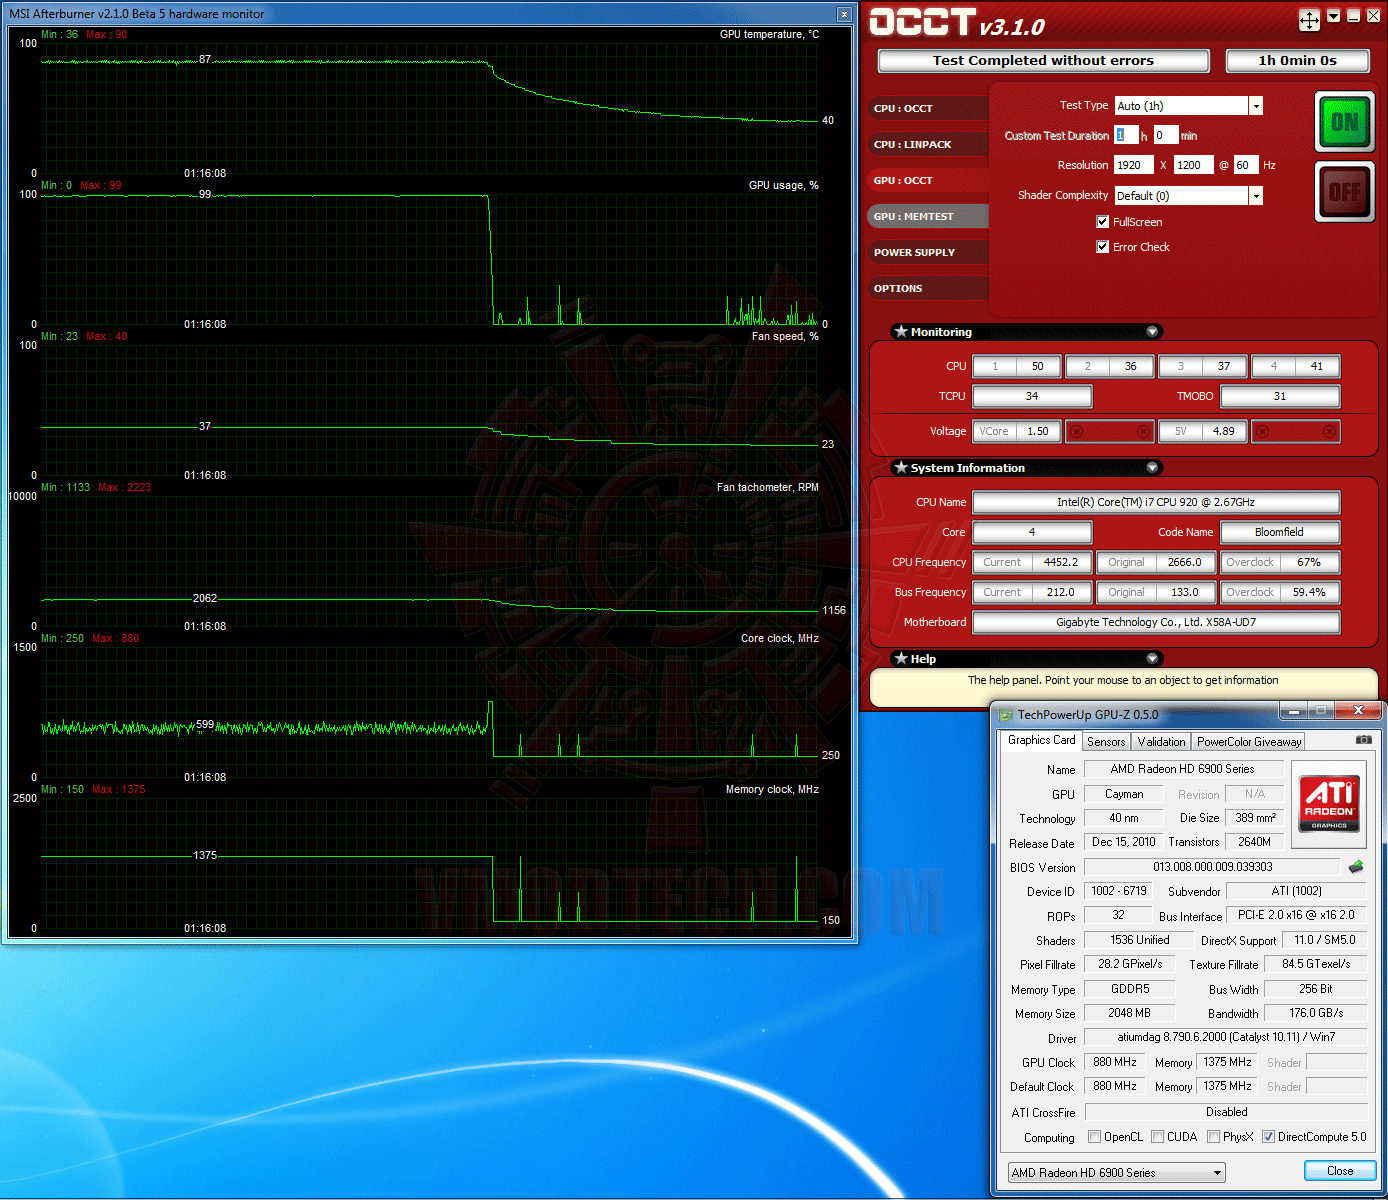
Task: Click the refresh rate field showing 60
Action: [1246, 165]
